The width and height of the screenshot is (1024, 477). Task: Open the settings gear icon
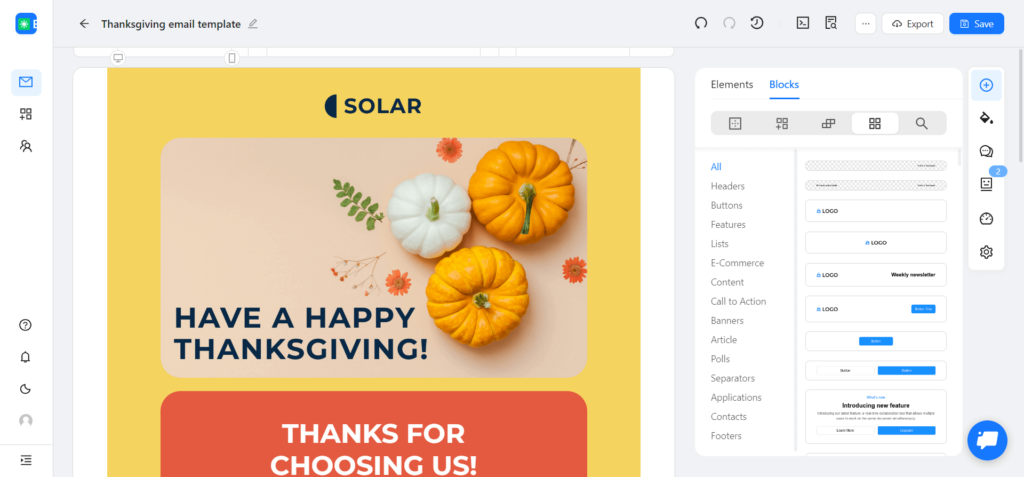pyautogui.click(x=986, y=252)
